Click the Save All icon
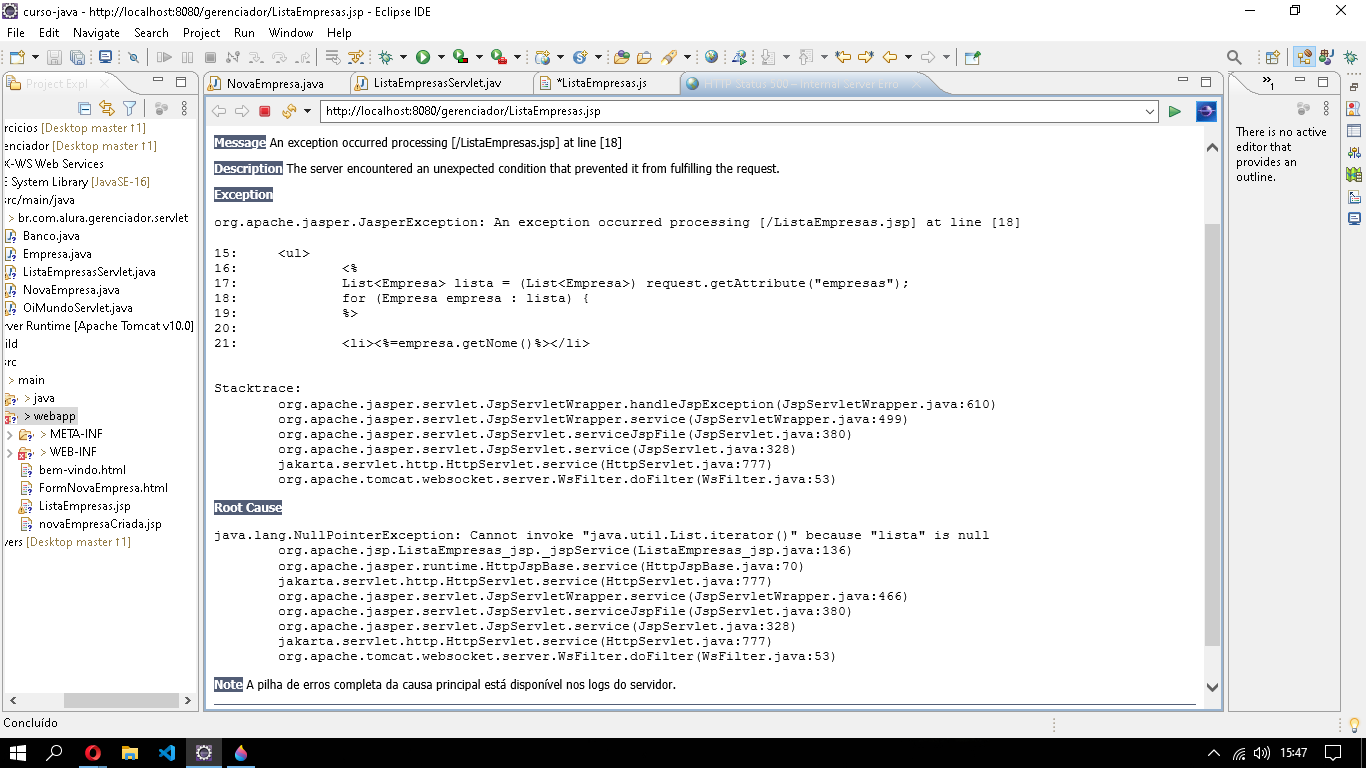 pos(76,58)
